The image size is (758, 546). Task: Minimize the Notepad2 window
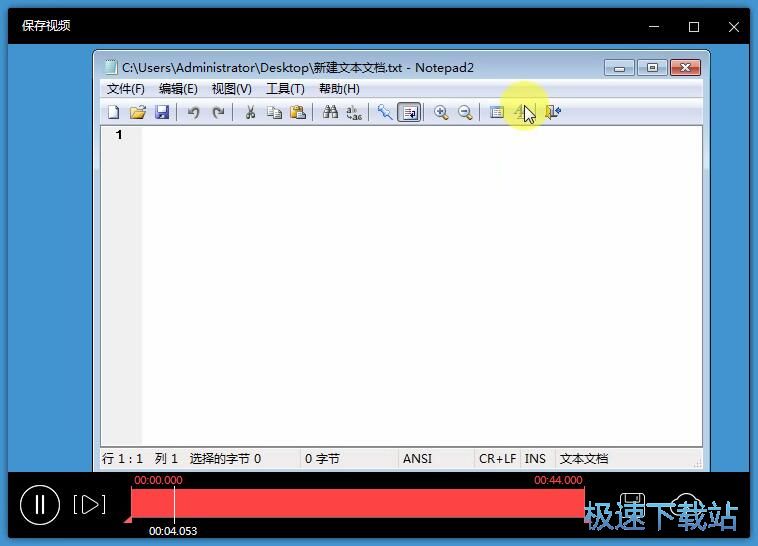pyautogui.click(x=619, y=68)
